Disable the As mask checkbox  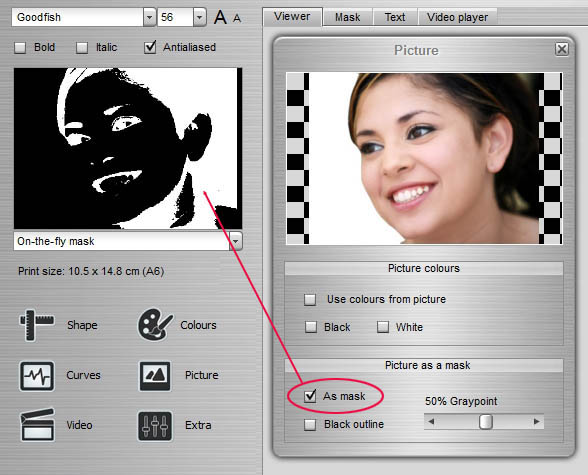pyautogui.click(x=310, y=396)
